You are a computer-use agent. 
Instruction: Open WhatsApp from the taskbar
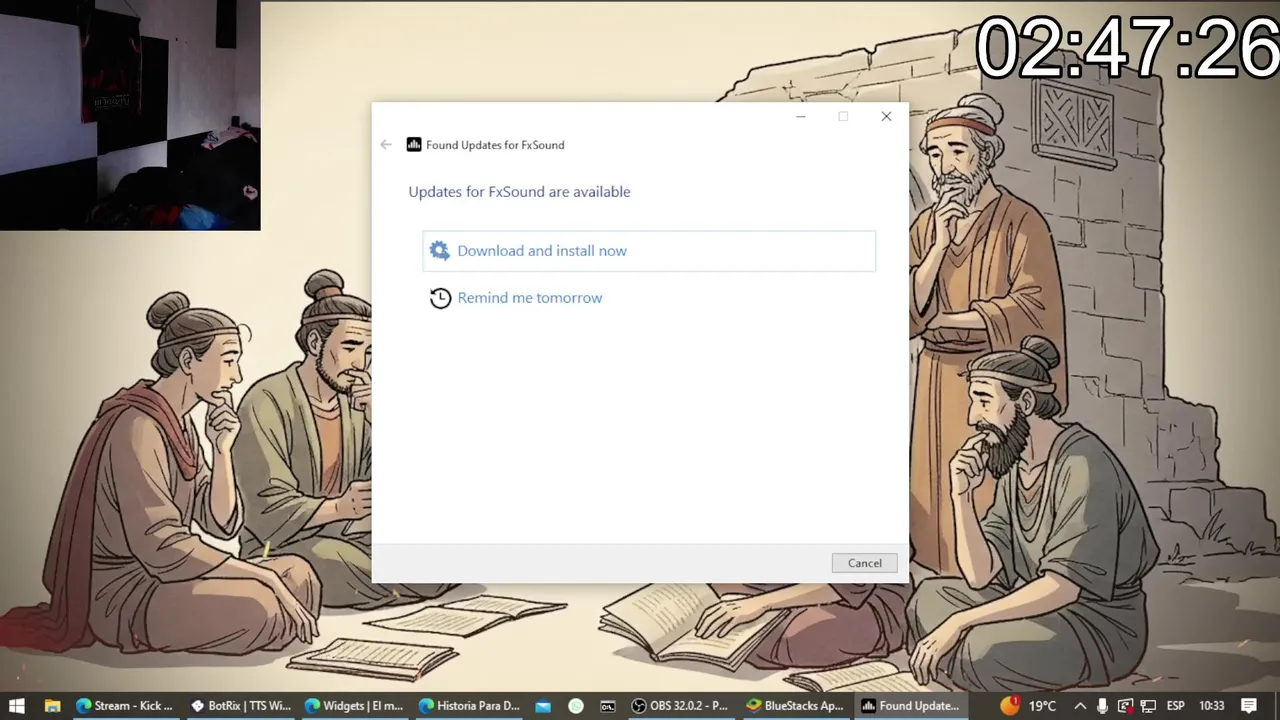tap(576, 706)
